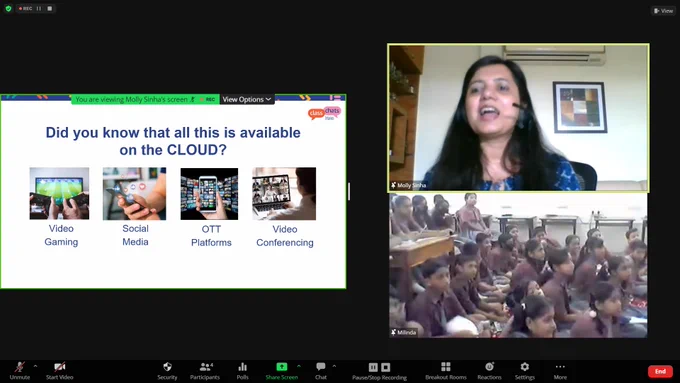Click the 'Video Gaming' caption text

coord(61,235)
